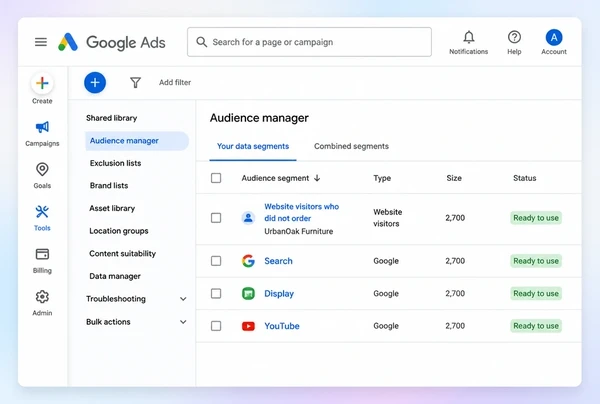
Task: Open Data manager in sidebar
Action: pos(115,276)
